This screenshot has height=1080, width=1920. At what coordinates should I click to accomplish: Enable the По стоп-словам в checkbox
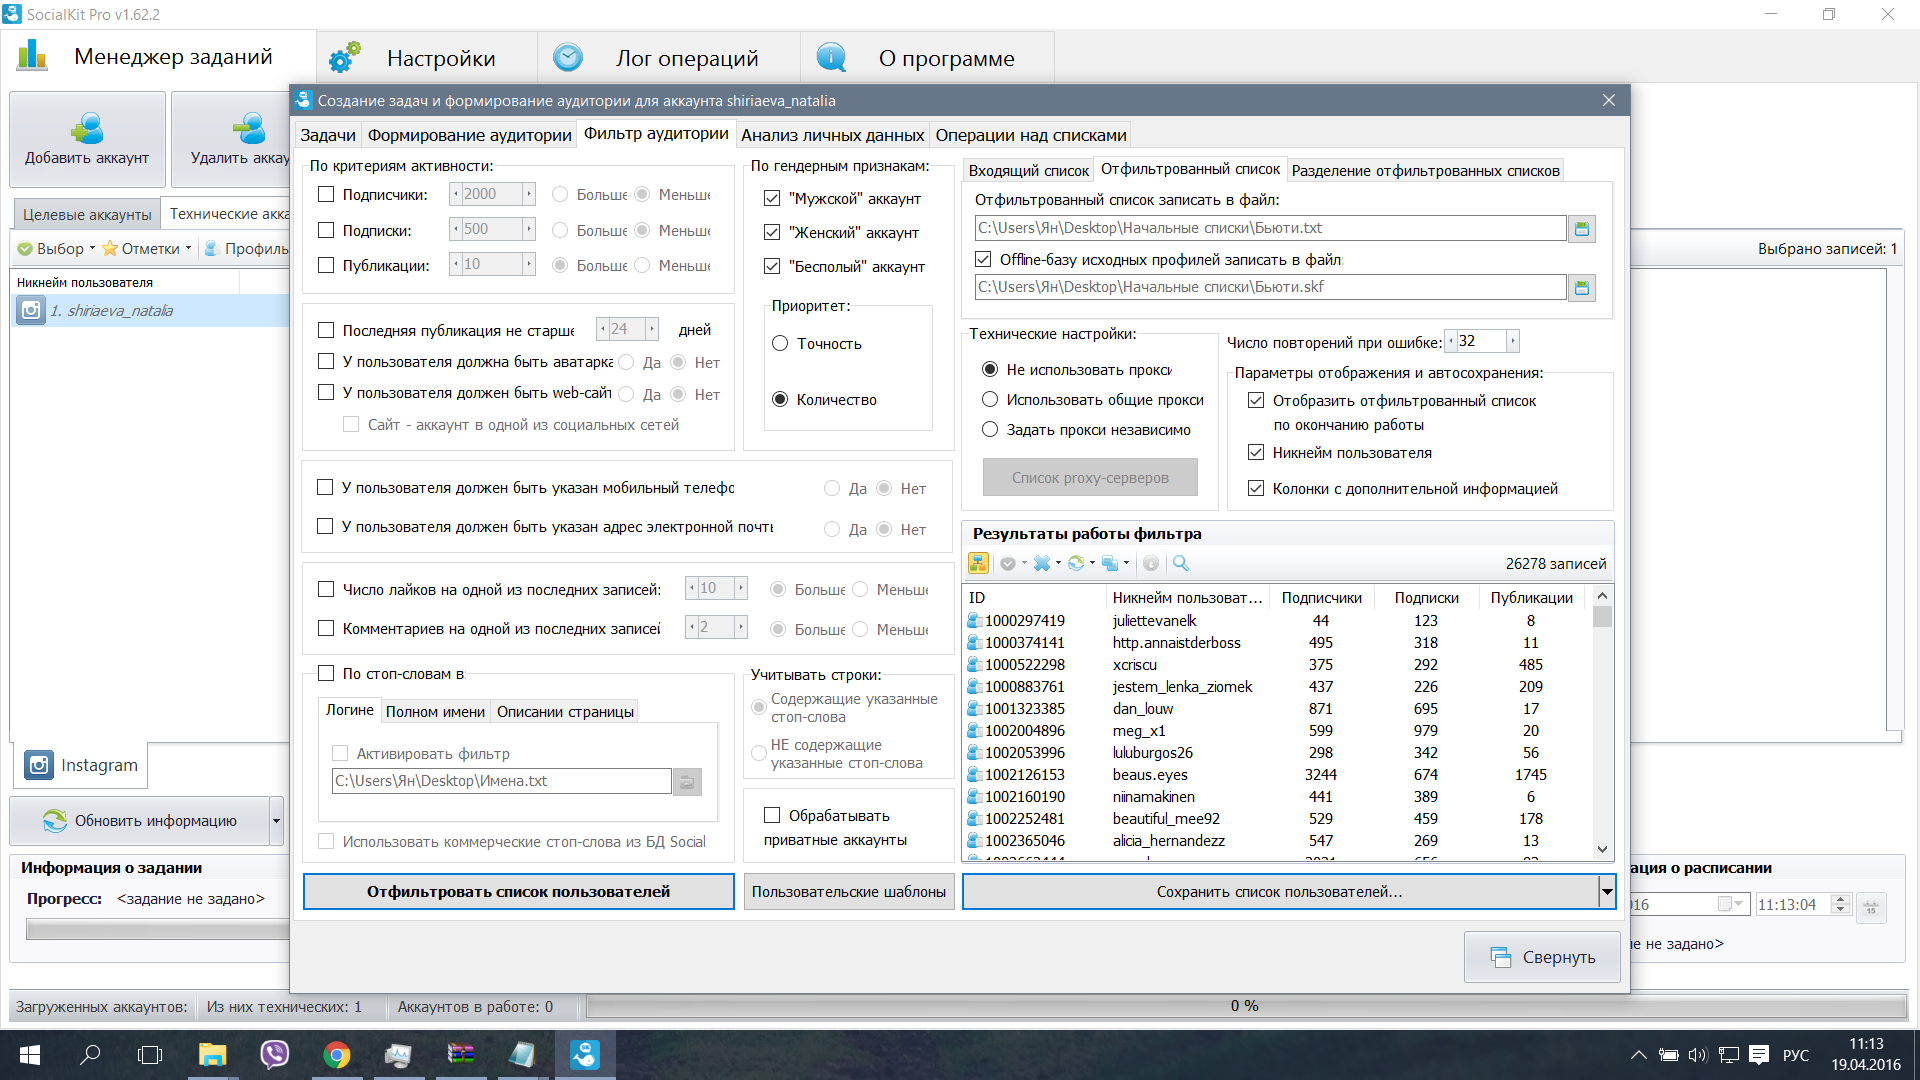click(x=326, y=674)
